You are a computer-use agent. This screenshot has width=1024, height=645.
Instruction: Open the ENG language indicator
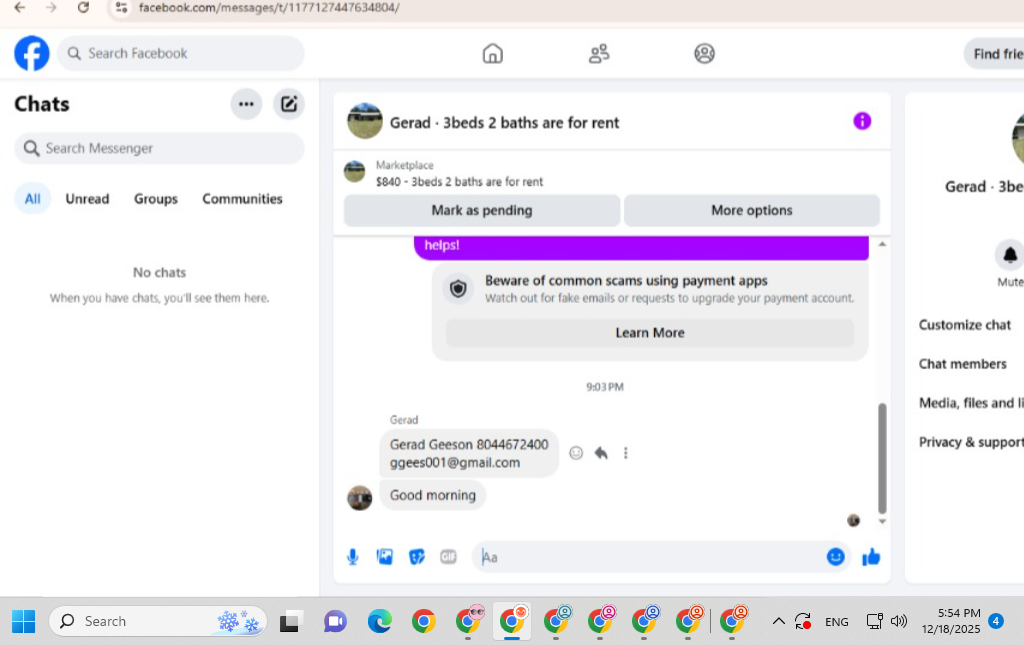click(837, 621)
